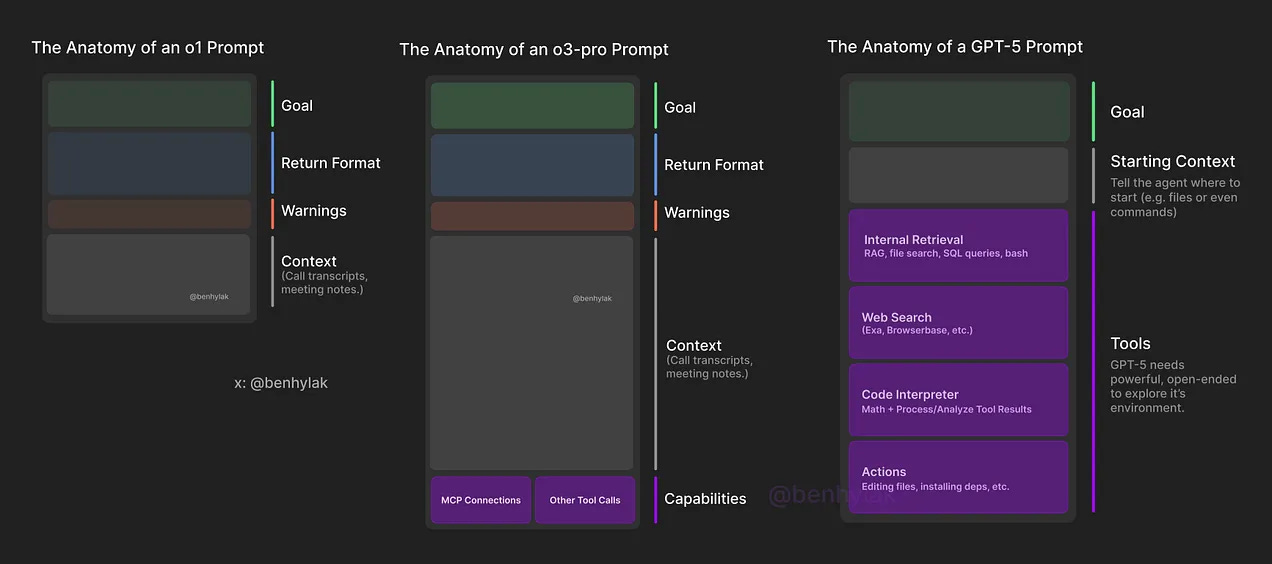Image resolution: width=1272 pixels, height=564 pixels.
Task: Select the green Goal block in o1 diagram
Action: (149, 104)
